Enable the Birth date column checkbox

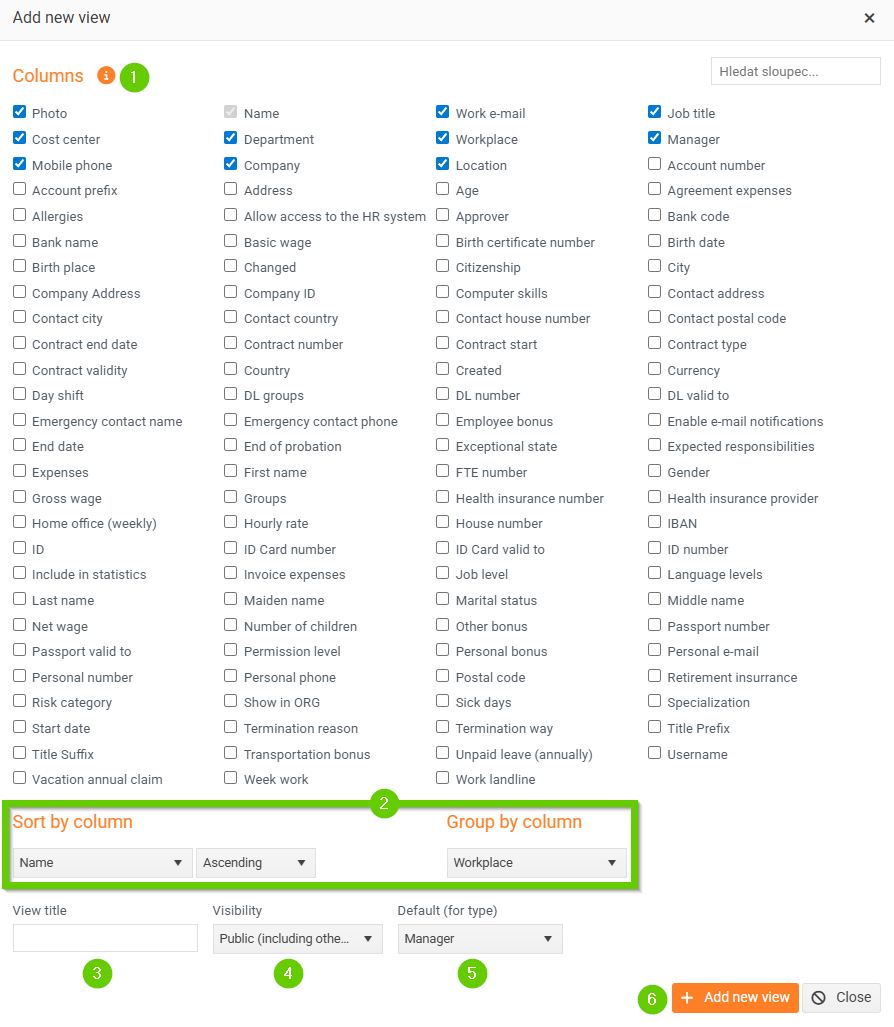(x=655, y=241)
